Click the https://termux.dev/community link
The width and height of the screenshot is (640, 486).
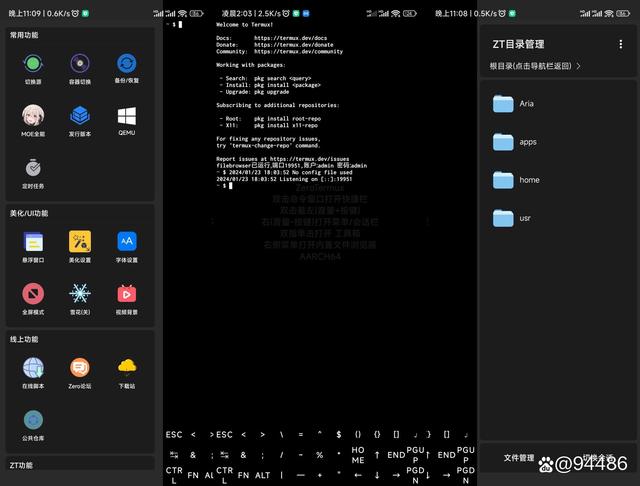point(298,52)
